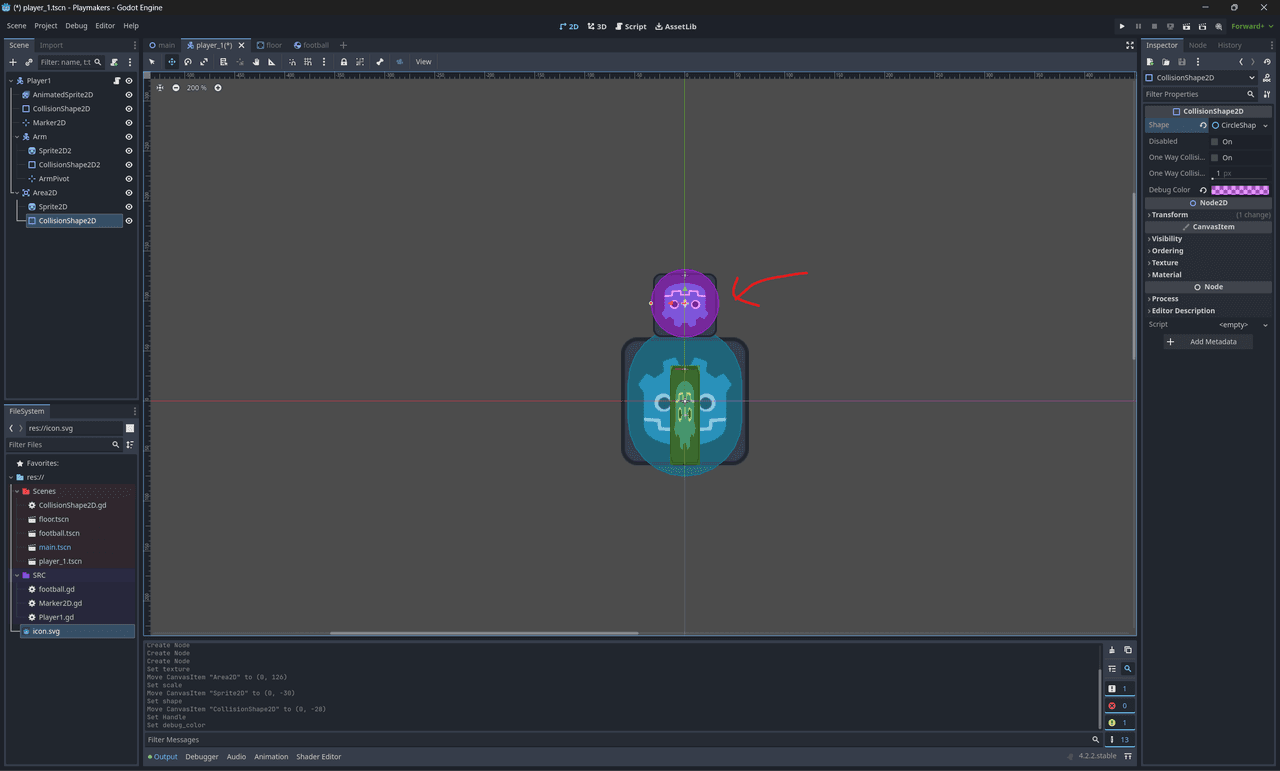Hide the Marker2D node
The height and width of the screenshot is (771, 1280).
[x=129, y=123]
